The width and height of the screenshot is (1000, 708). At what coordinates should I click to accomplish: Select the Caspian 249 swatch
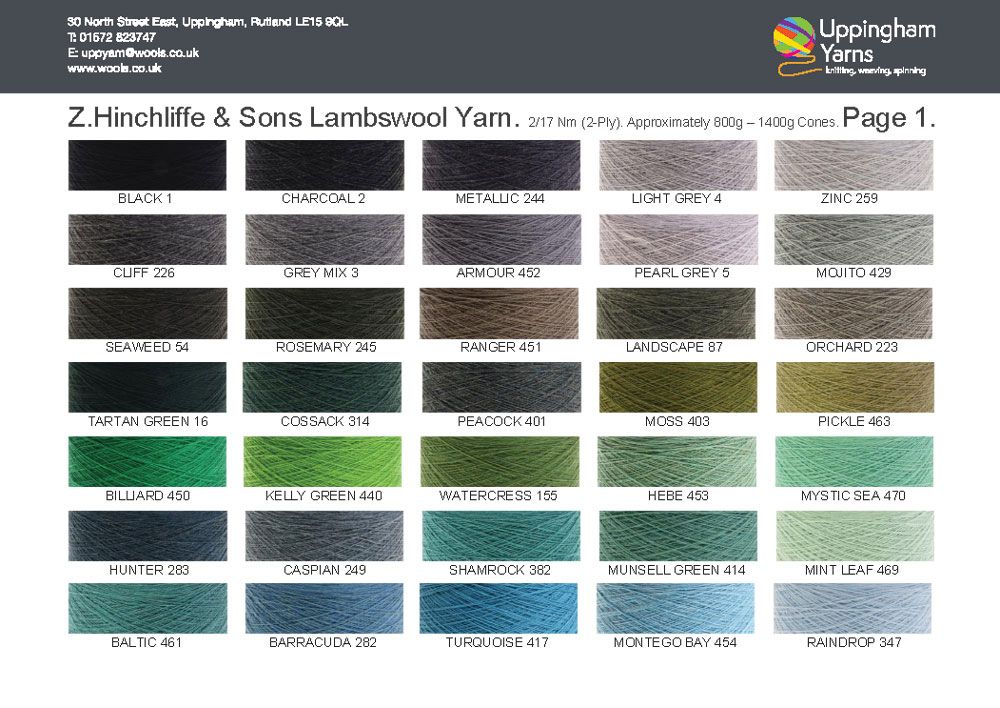(x=325, y=536)
